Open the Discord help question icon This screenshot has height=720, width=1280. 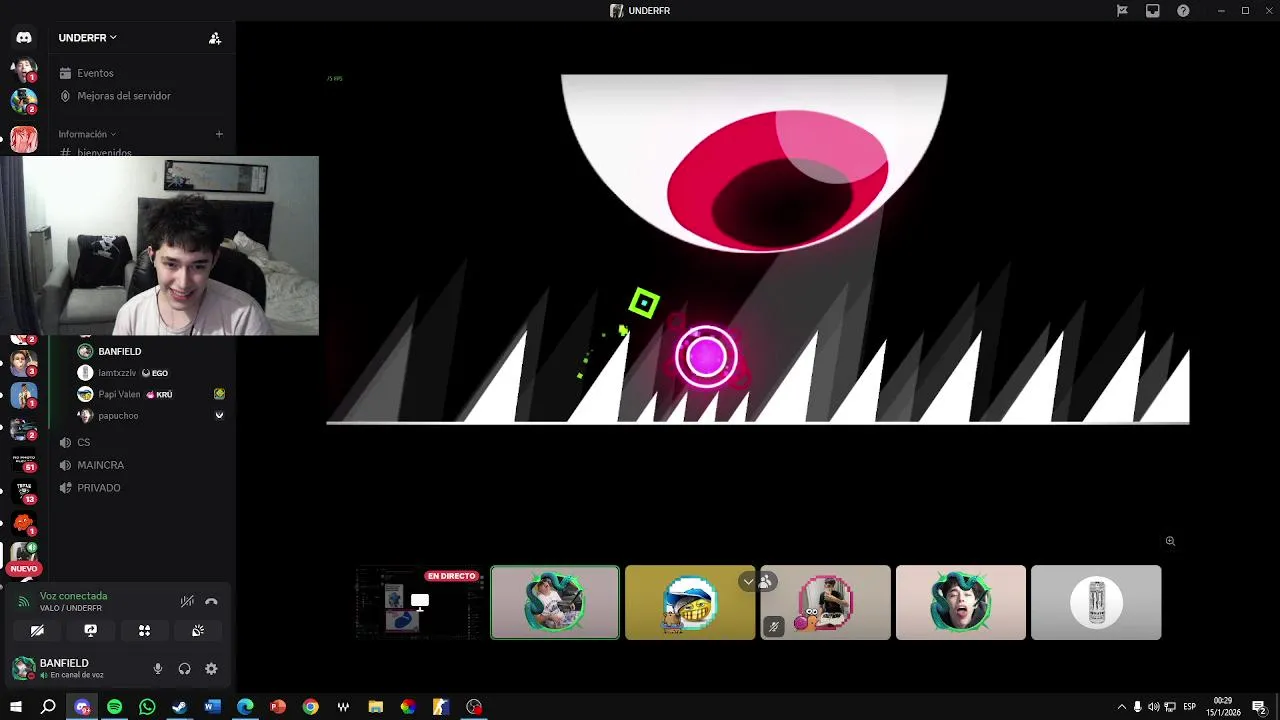point(1183,11)
